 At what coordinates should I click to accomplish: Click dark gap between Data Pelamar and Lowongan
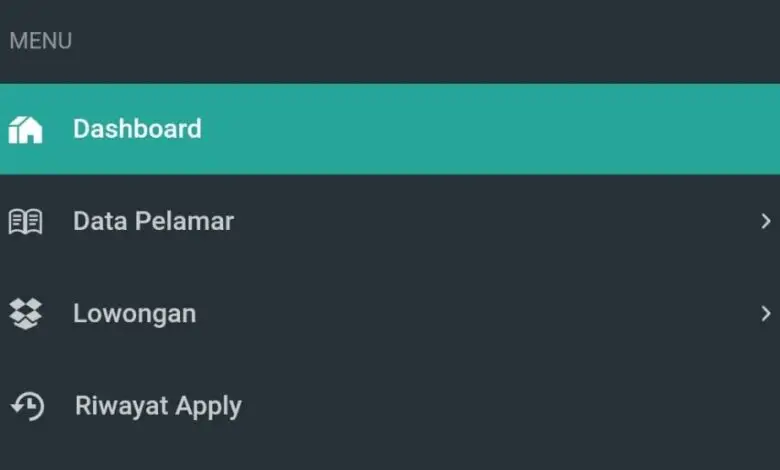tap(390, 268)
